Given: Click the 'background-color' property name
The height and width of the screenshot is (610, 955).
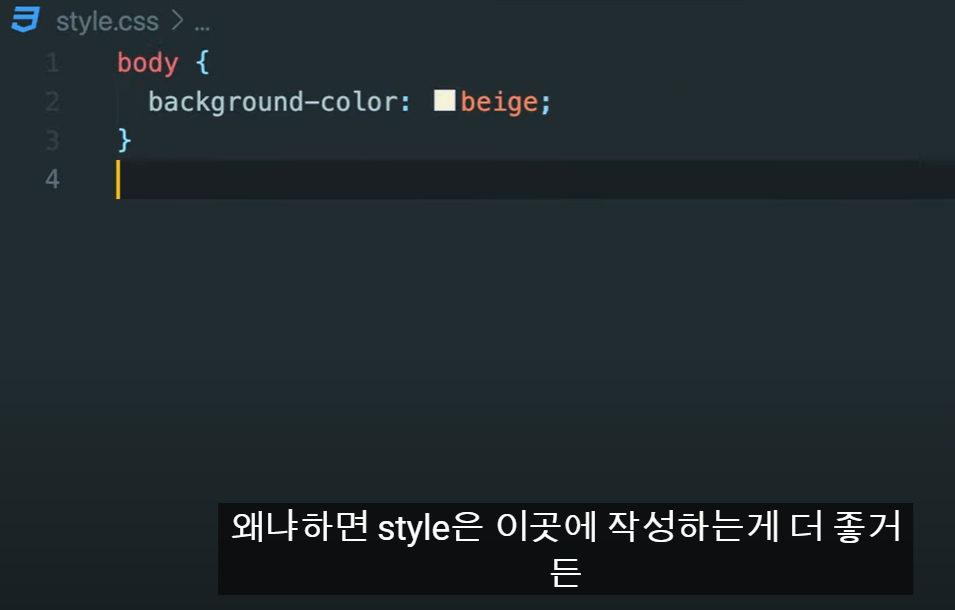Looking at the screenshot, I should point(273,102).
